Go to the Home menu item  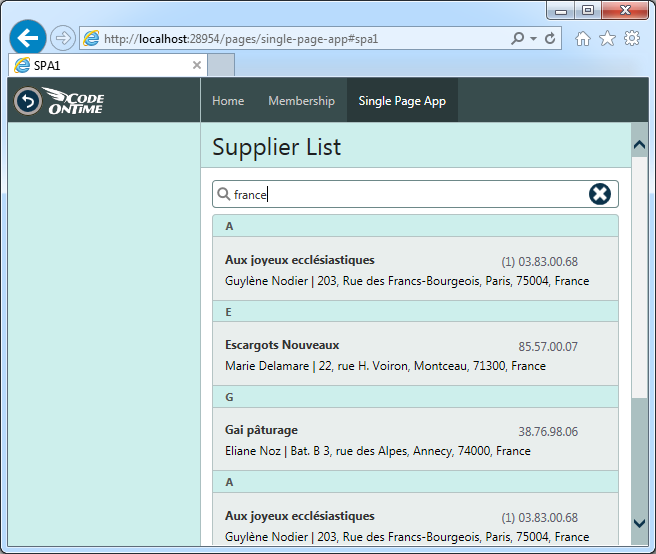coord(228,100)
